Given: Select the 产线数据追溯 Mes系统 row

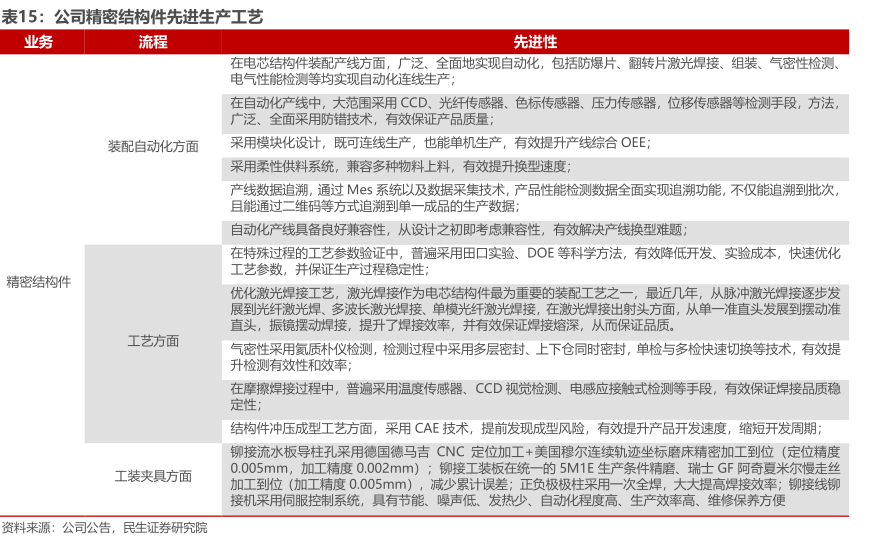Looking at the screenshot, I should [x=535, y=197].
